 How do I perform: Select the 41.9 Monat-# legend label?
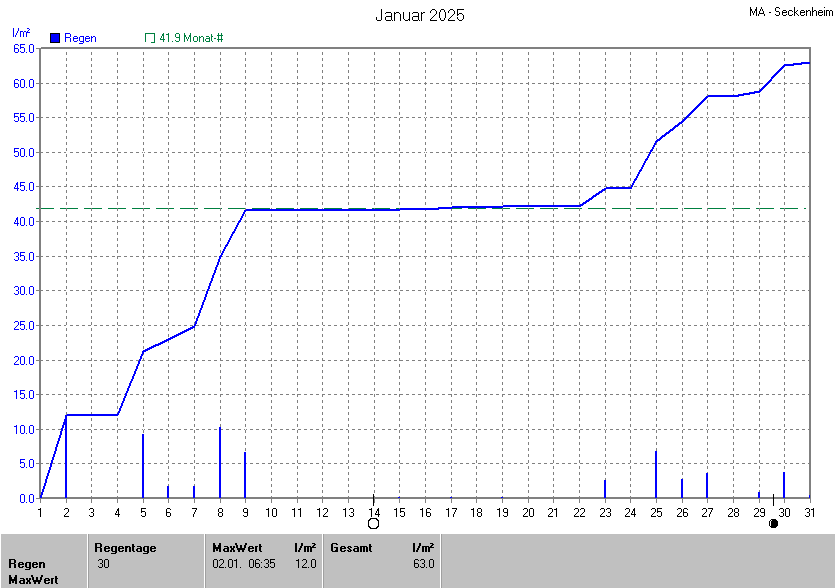click(x=191, y=38)
